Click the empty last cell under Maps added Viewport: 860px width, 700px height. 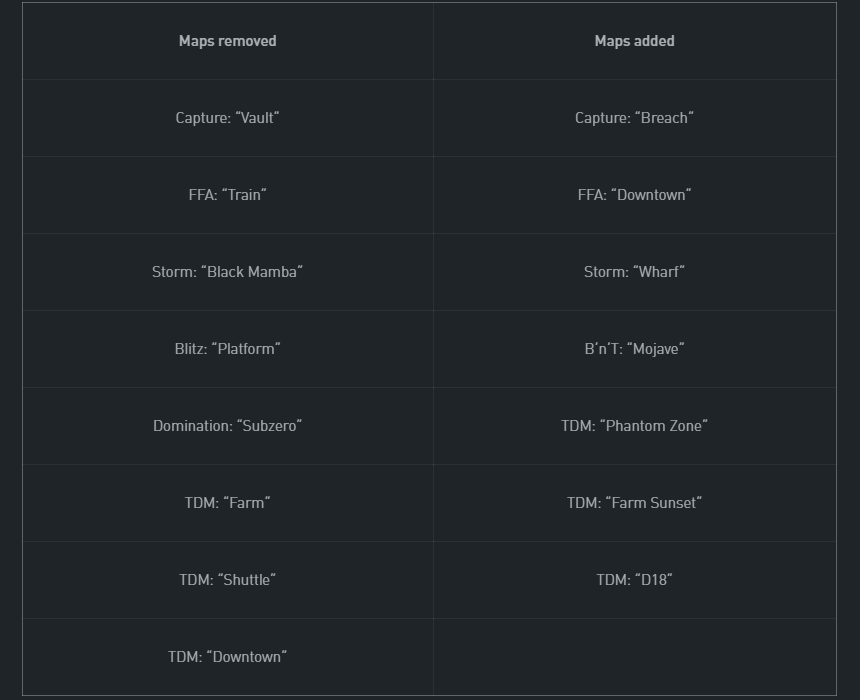click(x=634, y=657)
